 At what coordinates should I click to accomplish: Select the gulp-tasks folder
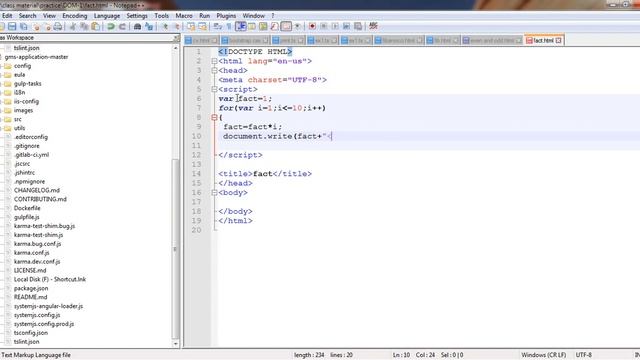pos(27,84)
